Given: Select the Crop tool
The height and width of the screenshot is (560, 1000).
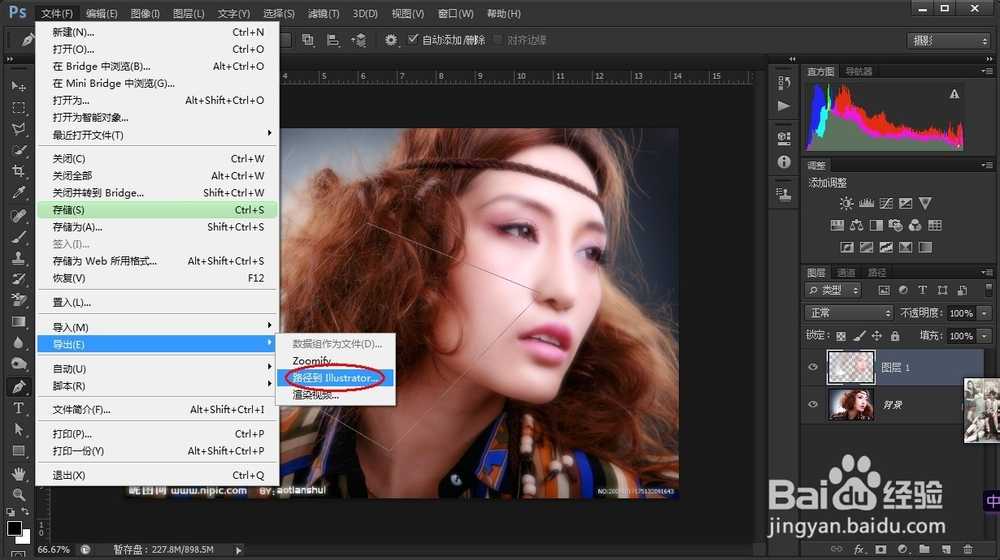Looking at the screenshot, I should point(18,171).
